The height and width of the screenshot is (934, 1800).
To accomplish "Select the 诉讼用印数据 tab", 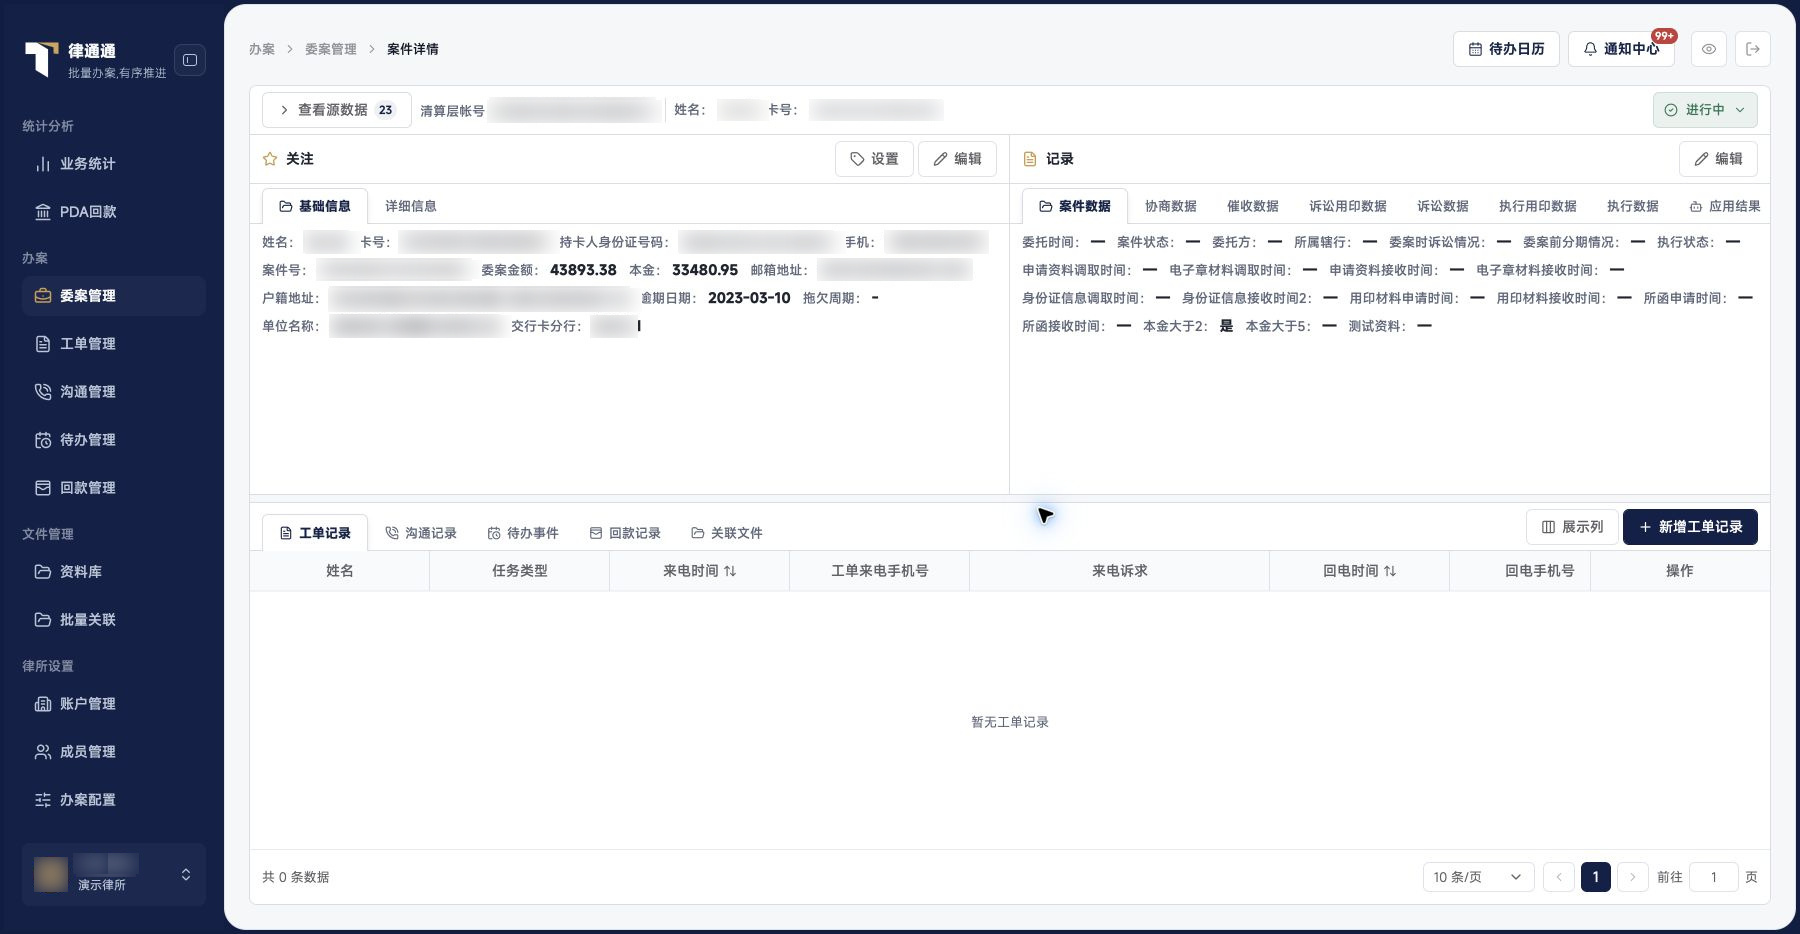I will [1348, 206].
